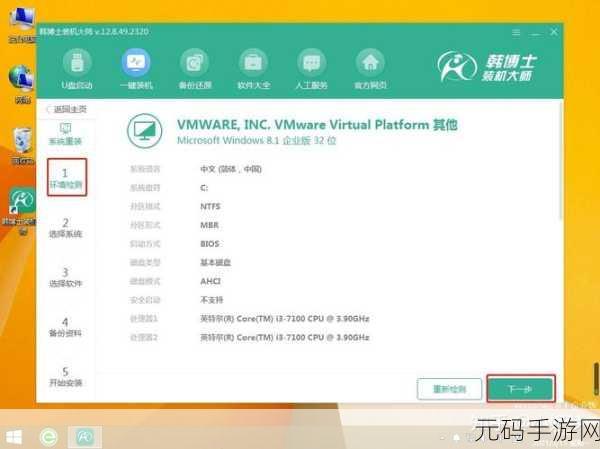
Task: Select step 2 选择系统
Action: pos(65,228)
